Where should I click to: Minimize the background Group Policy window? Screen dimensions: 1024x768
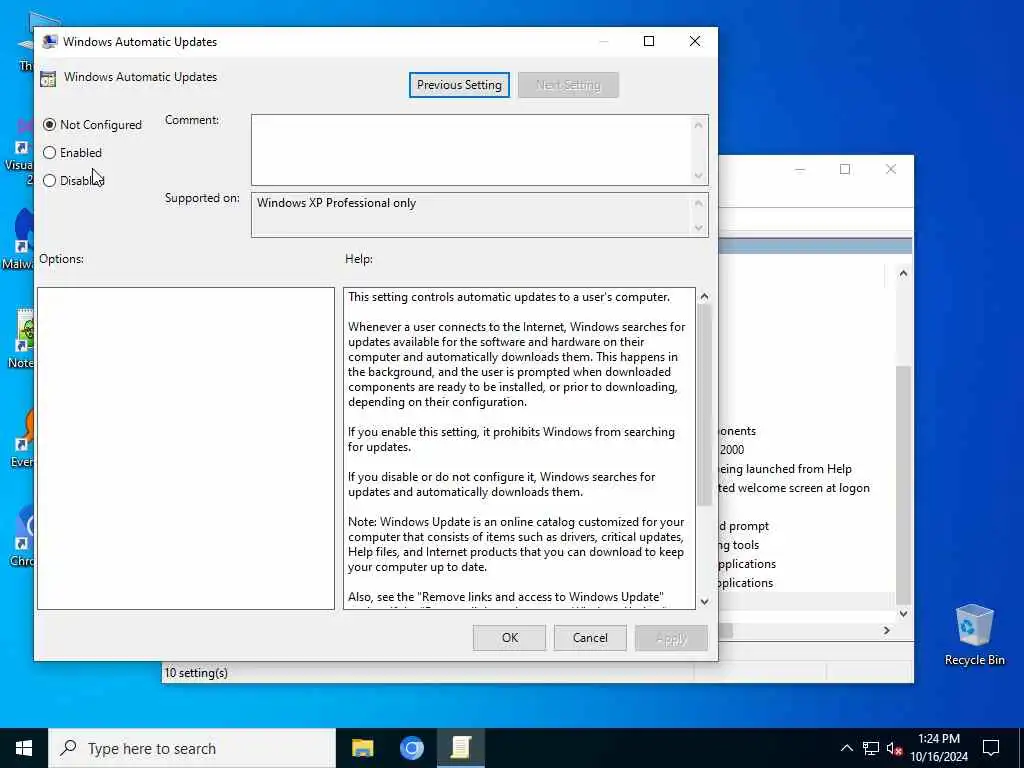[800, 170]
